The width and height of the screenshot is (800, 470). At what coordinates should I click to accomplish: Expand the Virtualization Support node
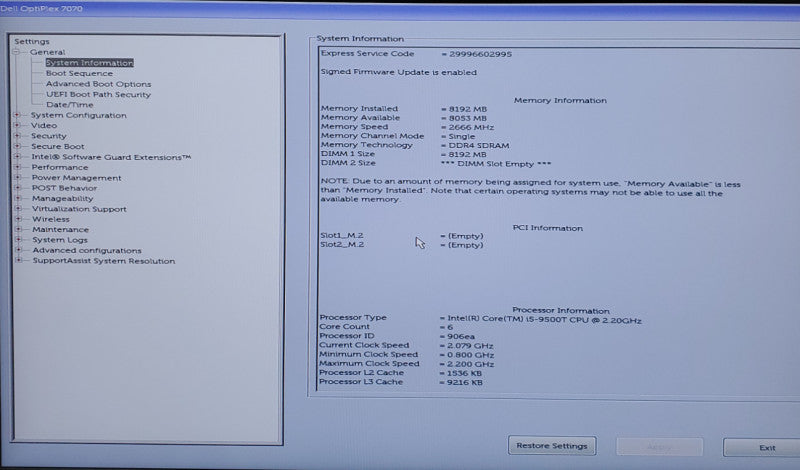coord(18,209)
